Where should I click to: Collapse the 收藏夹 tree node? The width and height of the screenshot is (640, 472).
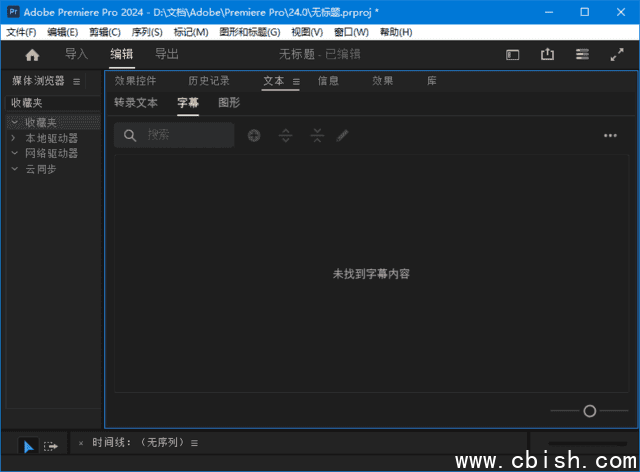[x=15, y=122]
